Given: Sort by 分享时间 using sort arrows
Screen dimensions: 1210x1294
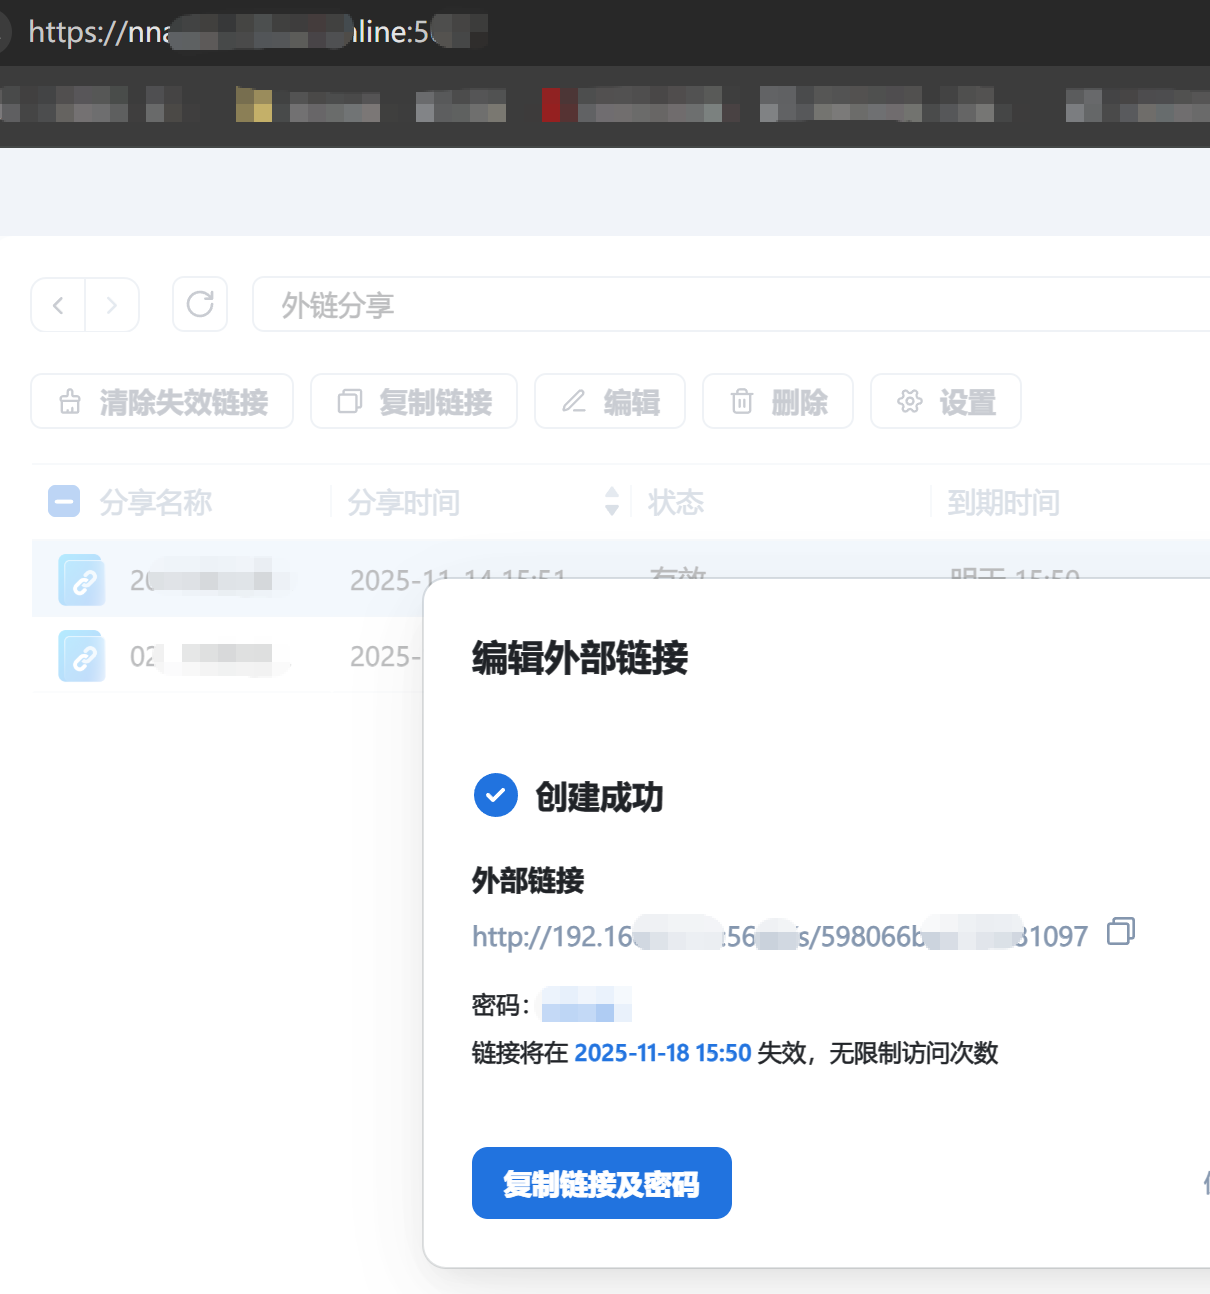Looking at the screenshot, I should click(612, 501).
